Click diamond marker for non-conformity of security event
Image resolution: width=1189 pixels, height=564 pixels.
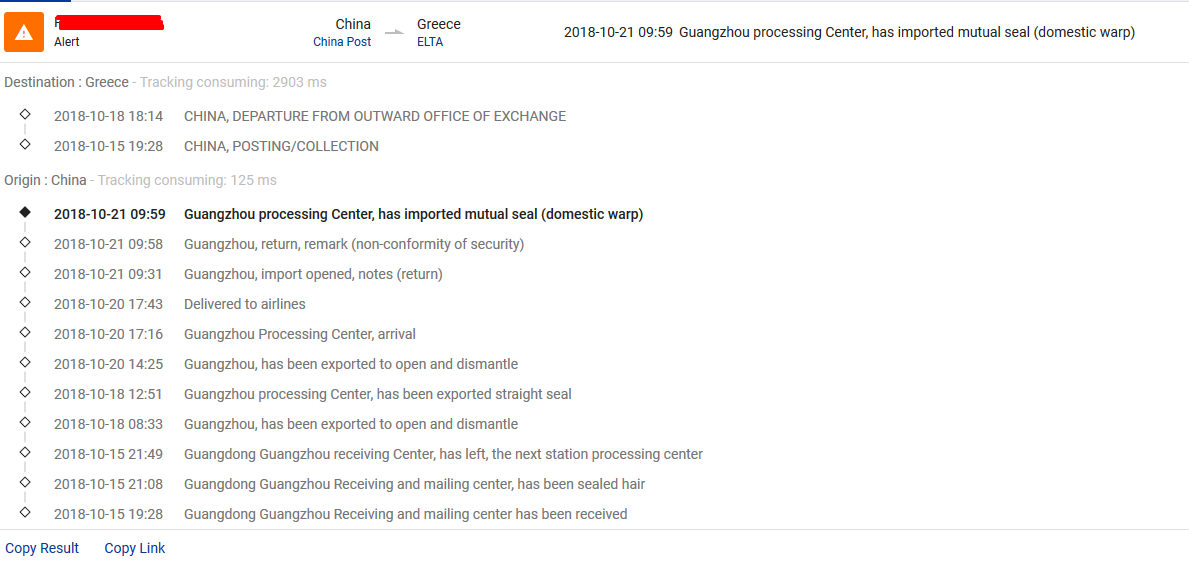point(25,242)
